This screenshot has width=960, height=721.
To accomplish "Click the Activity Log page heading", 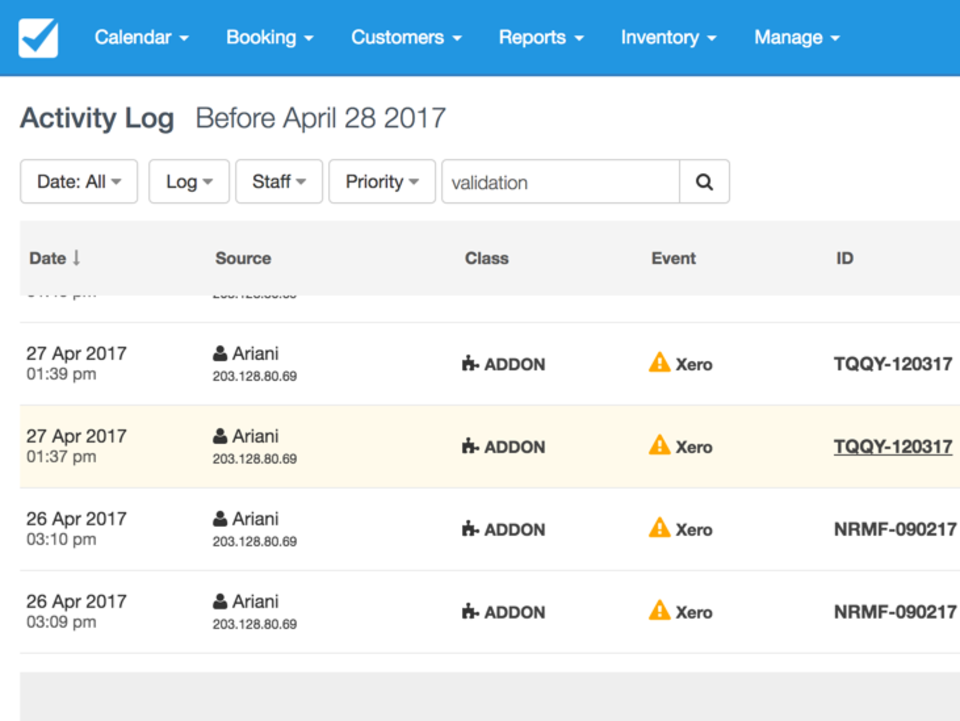I will tap(97, 118).
